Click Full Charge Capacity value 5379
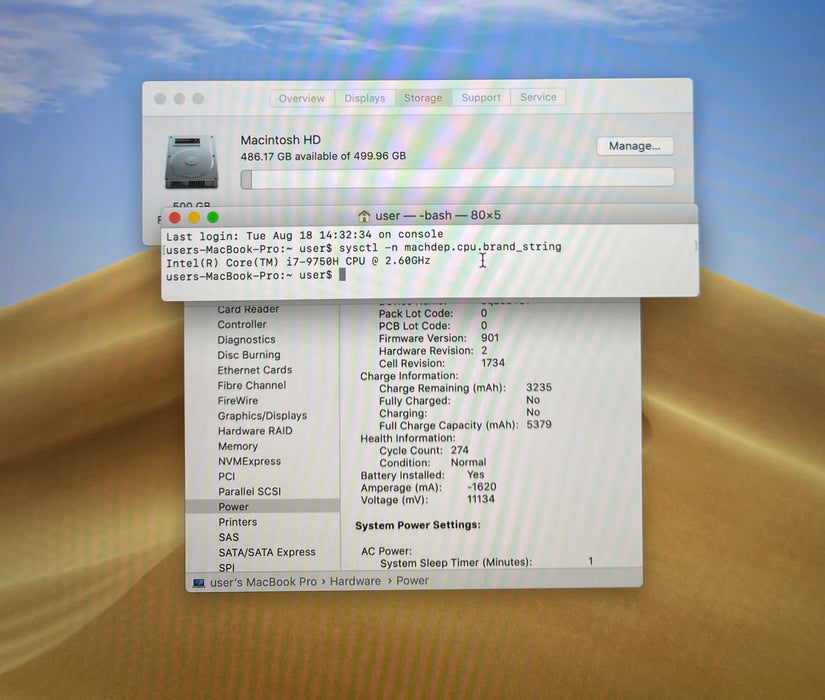The image size is (825, 700). [x=539, y=424]
